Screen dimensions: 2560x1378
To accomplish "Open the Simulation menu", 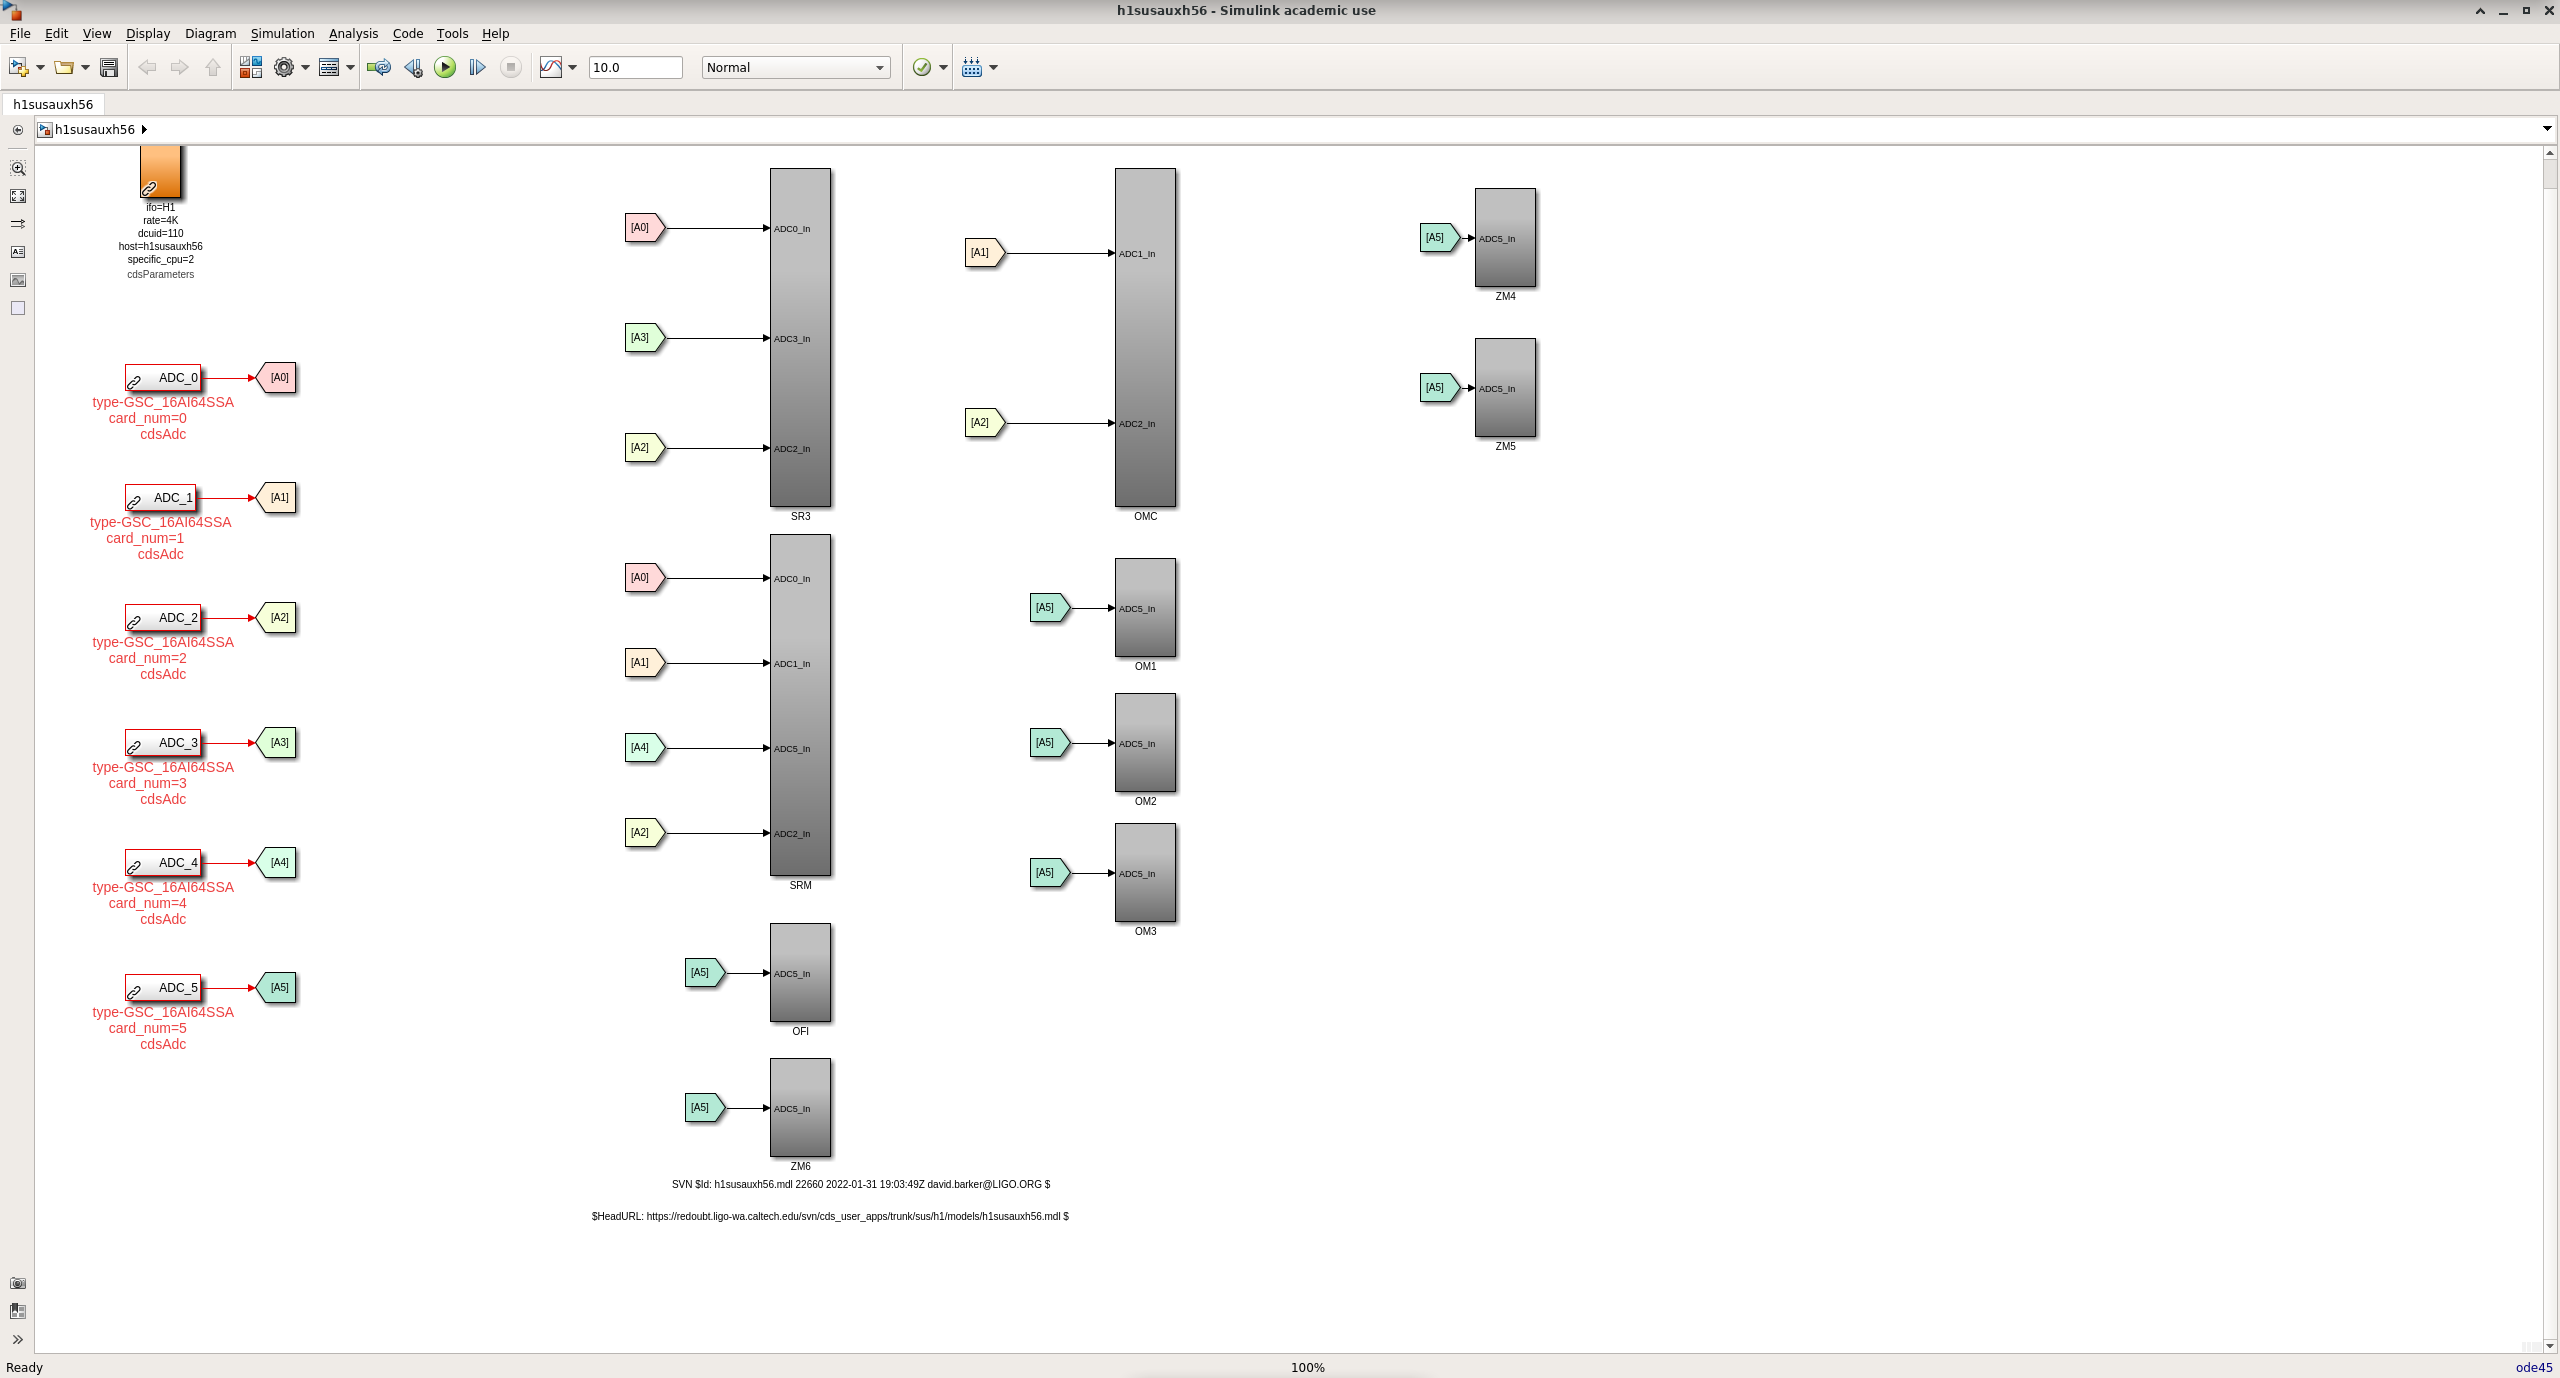I will click(x=282, y=33).
